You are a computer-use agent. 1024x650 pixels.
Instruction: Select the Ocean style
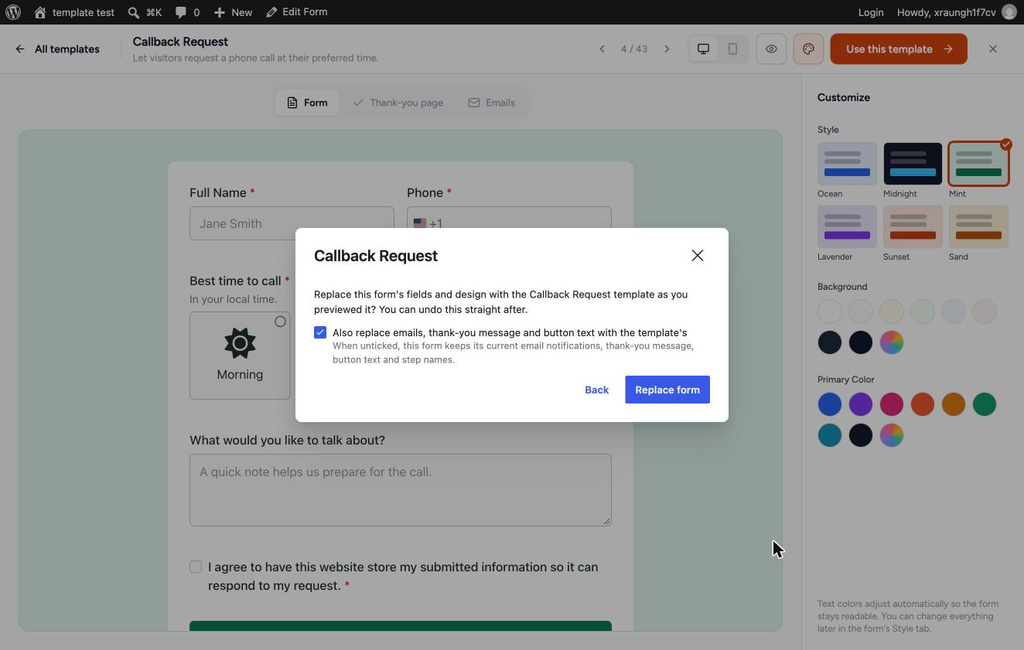click(847, 163)
